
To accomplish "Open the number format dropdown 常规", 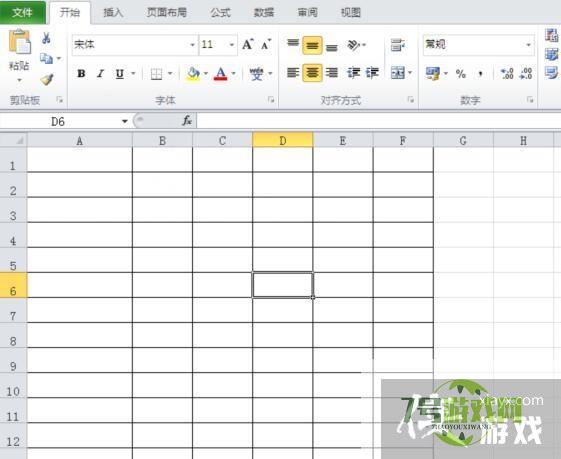I will tap(479, 45).
